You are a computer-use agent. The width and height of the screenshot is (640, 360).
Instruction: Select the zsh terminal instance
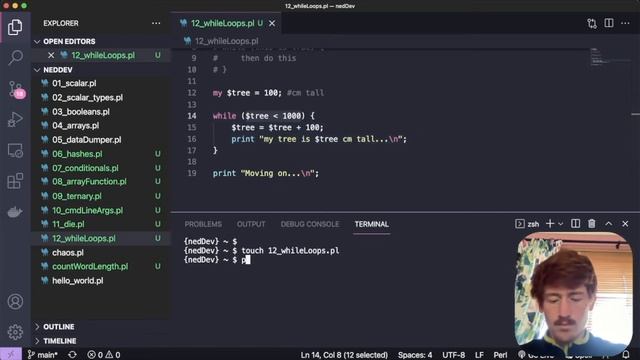527,224
